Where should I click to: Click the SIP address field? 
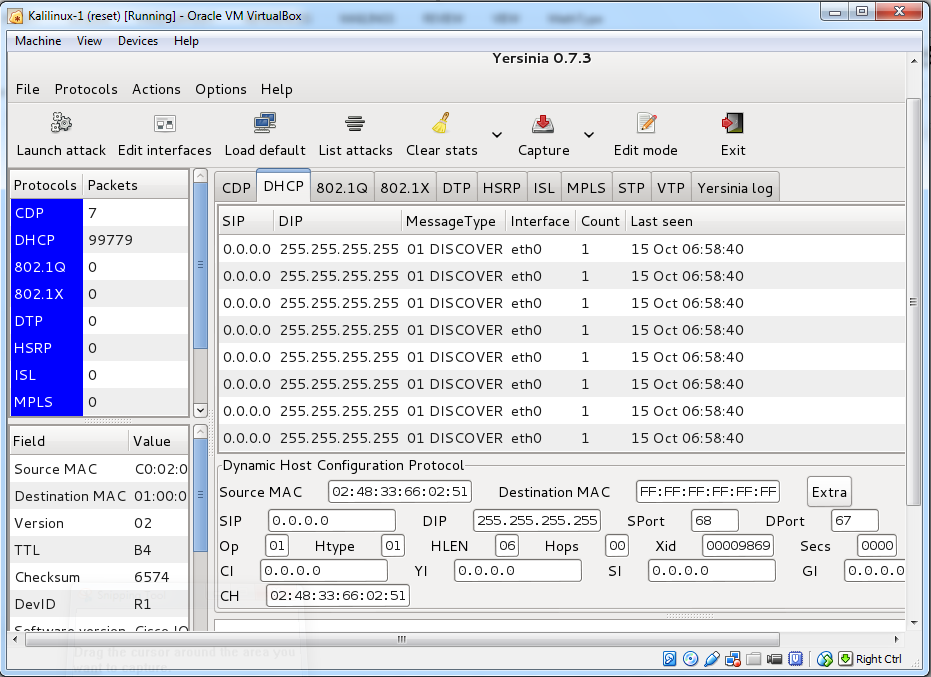pos(331,521)
